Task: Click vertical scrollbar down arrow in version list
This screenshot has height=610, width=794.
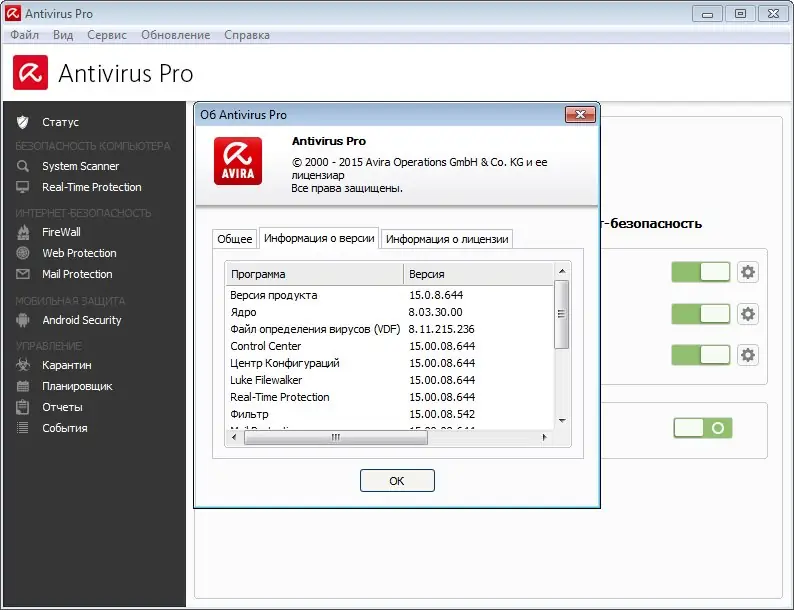Action: pos(562,421)
